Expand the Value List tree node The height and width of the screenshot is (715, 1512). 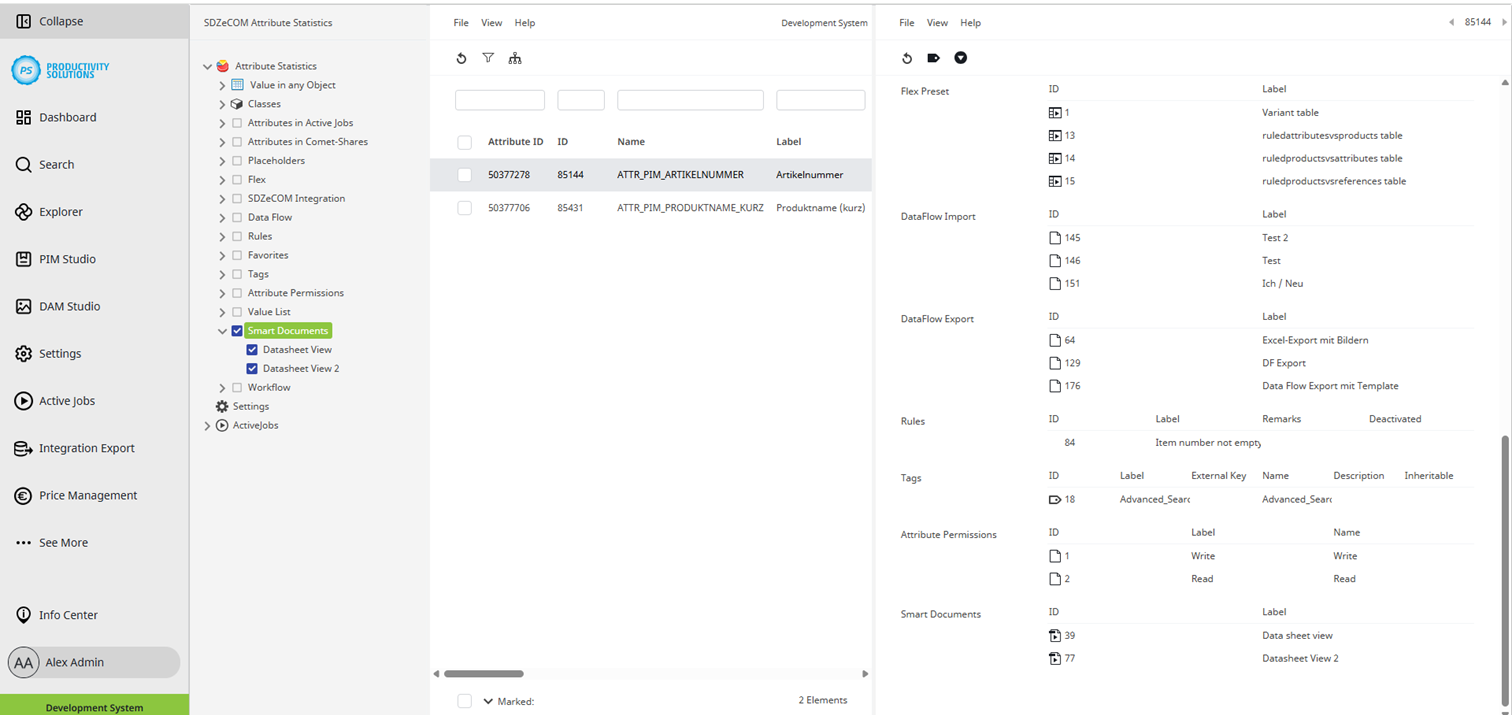coord(222,312)
